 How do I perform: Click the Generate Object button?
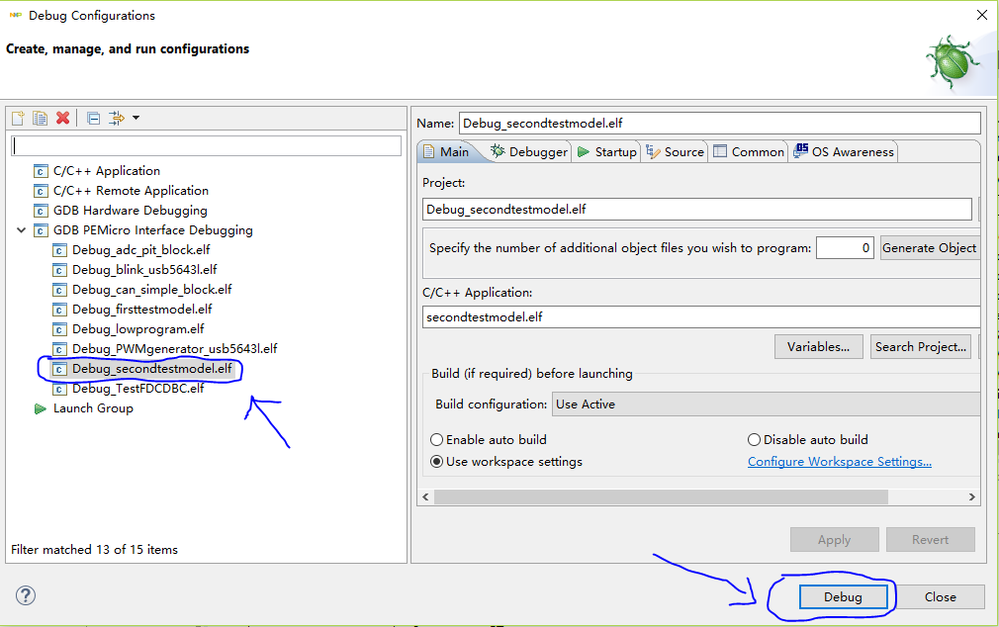pos(930,248)
